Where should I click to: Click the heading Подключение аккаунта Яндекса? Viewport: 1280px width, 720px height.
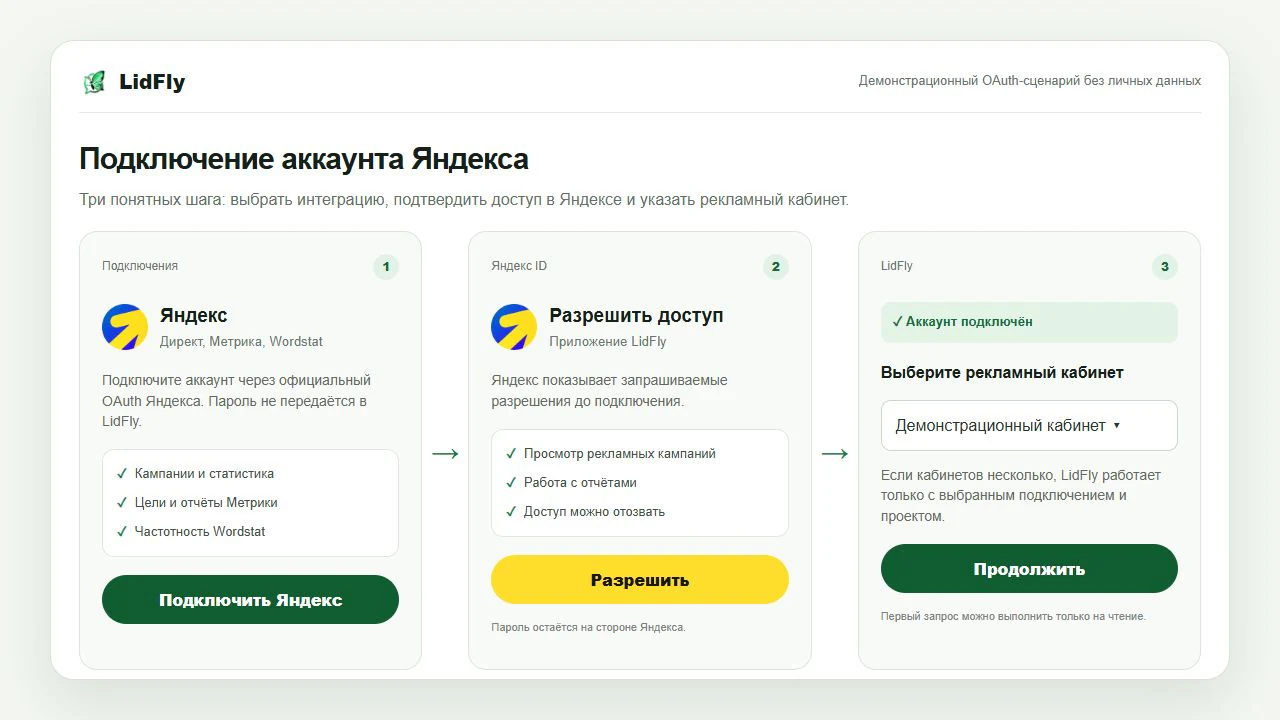click(x=304, y=159)
